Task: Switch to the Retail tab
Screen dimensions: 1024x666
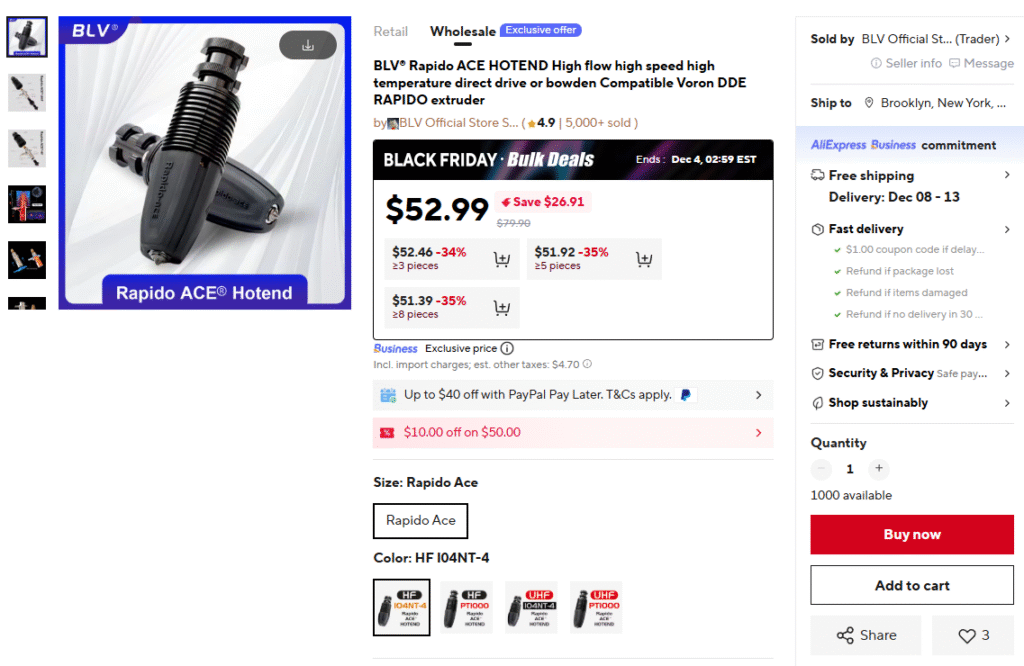Action: [391, 31]
